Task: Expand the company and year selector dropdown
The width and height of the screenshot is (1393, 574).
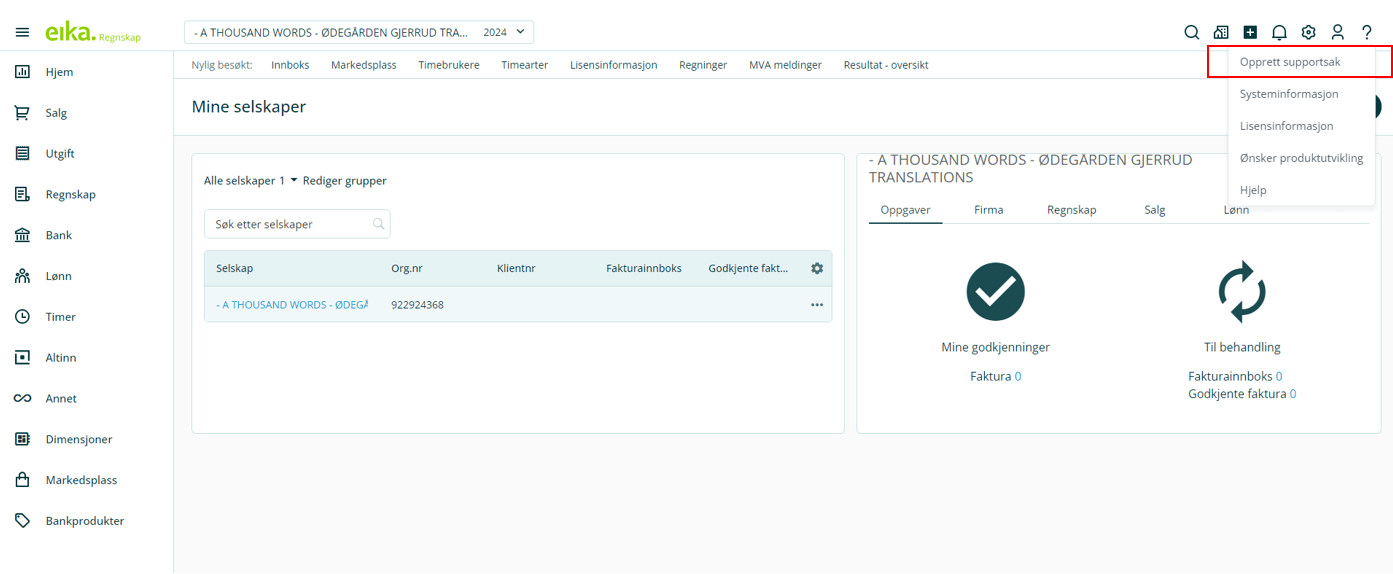Action: [x=358, y=32]
